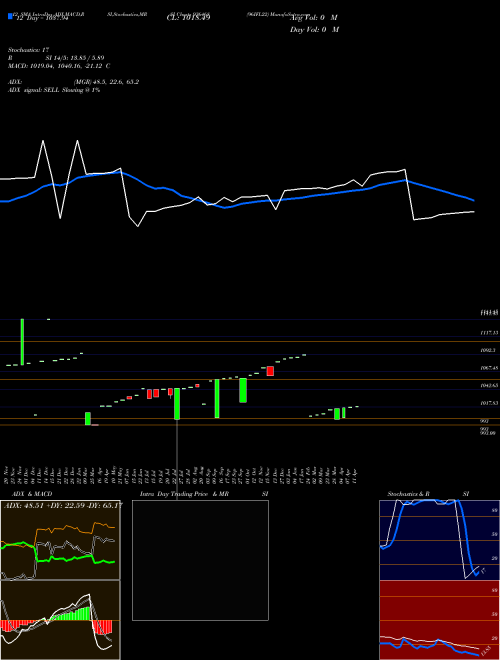500x660 pixels.
Task: Click the 1017.53 price axis label
Action: tap(489, 403)
